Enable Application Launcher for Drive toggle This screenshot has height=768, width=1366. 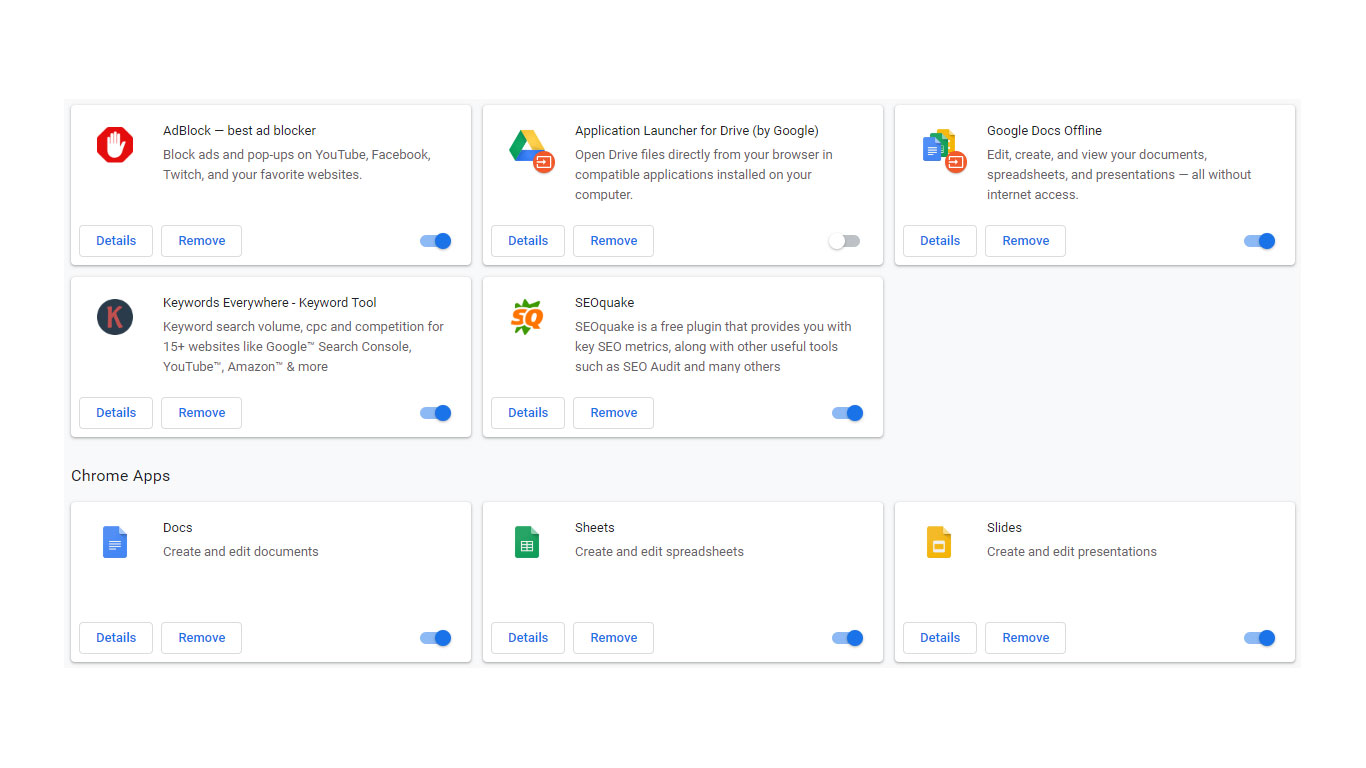844,241
